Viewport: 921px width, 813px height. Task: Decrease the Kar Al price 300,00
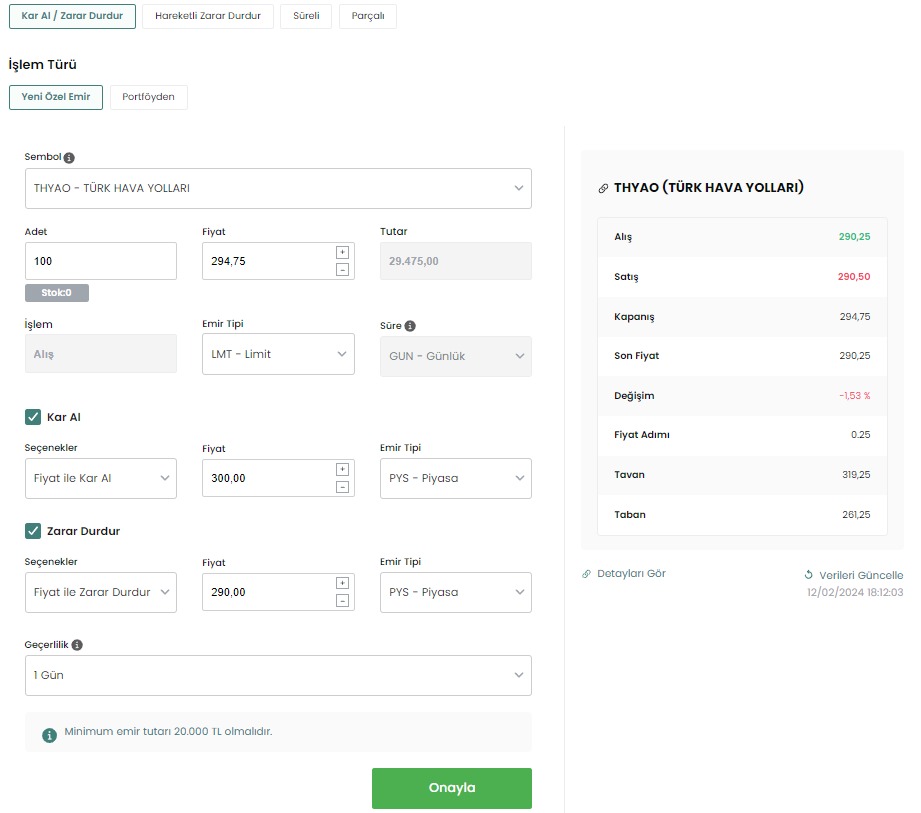pyautogui.click(x=342, y=487)
